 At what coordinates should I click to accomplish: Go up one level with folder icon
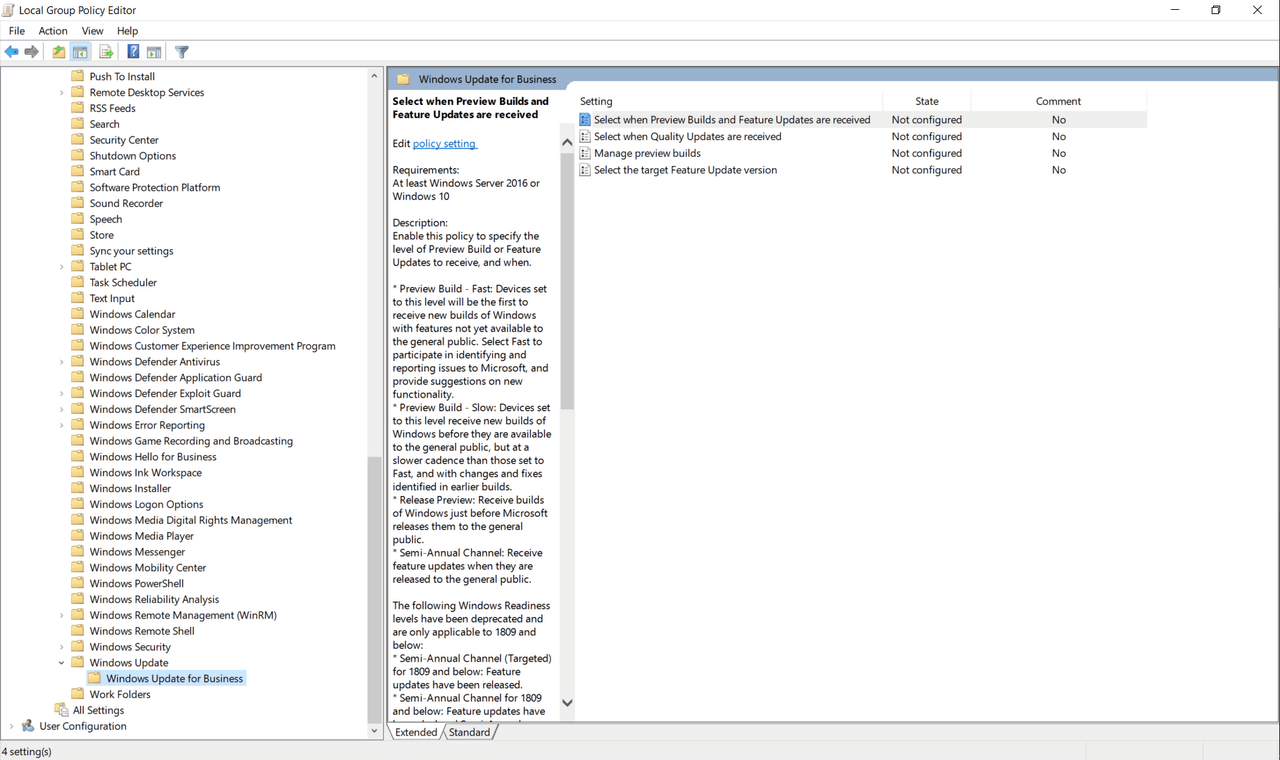59,52
